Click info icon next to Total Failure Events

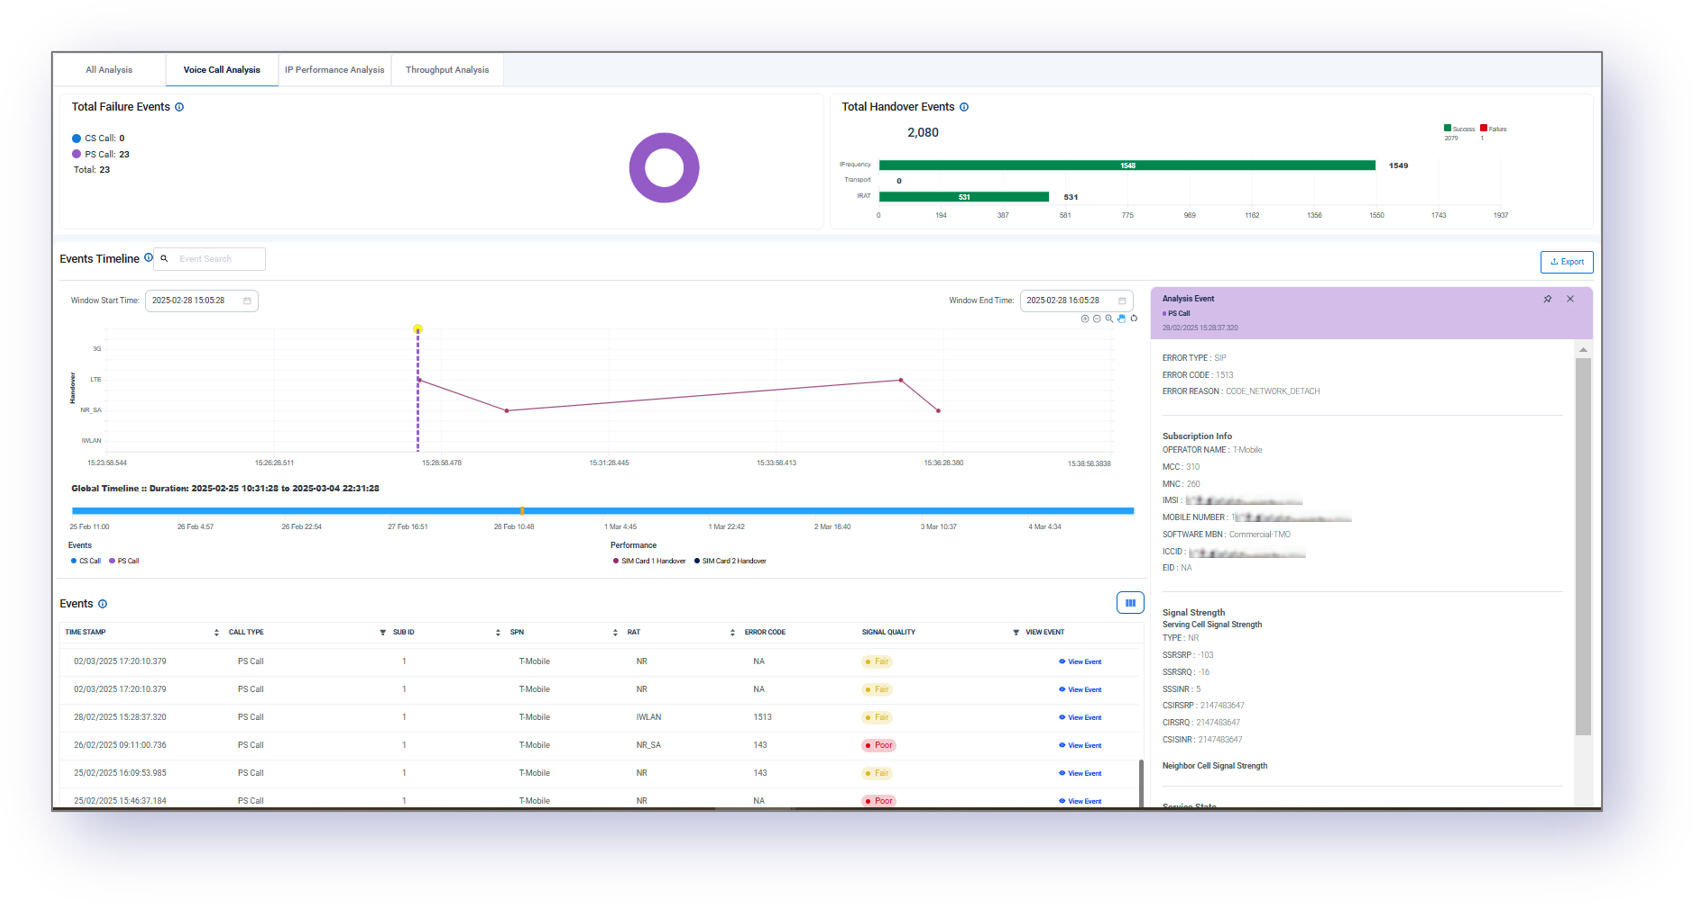180,107
